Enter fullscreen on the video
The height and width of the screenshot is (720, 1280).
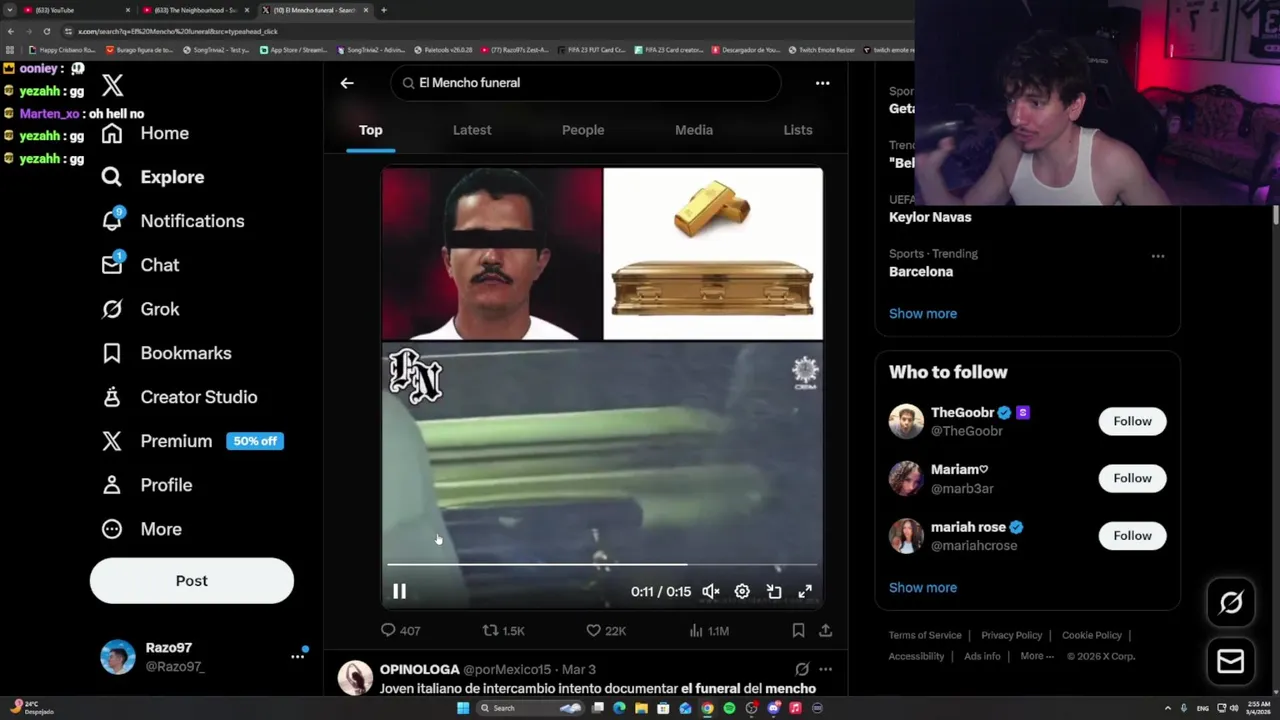805,592
